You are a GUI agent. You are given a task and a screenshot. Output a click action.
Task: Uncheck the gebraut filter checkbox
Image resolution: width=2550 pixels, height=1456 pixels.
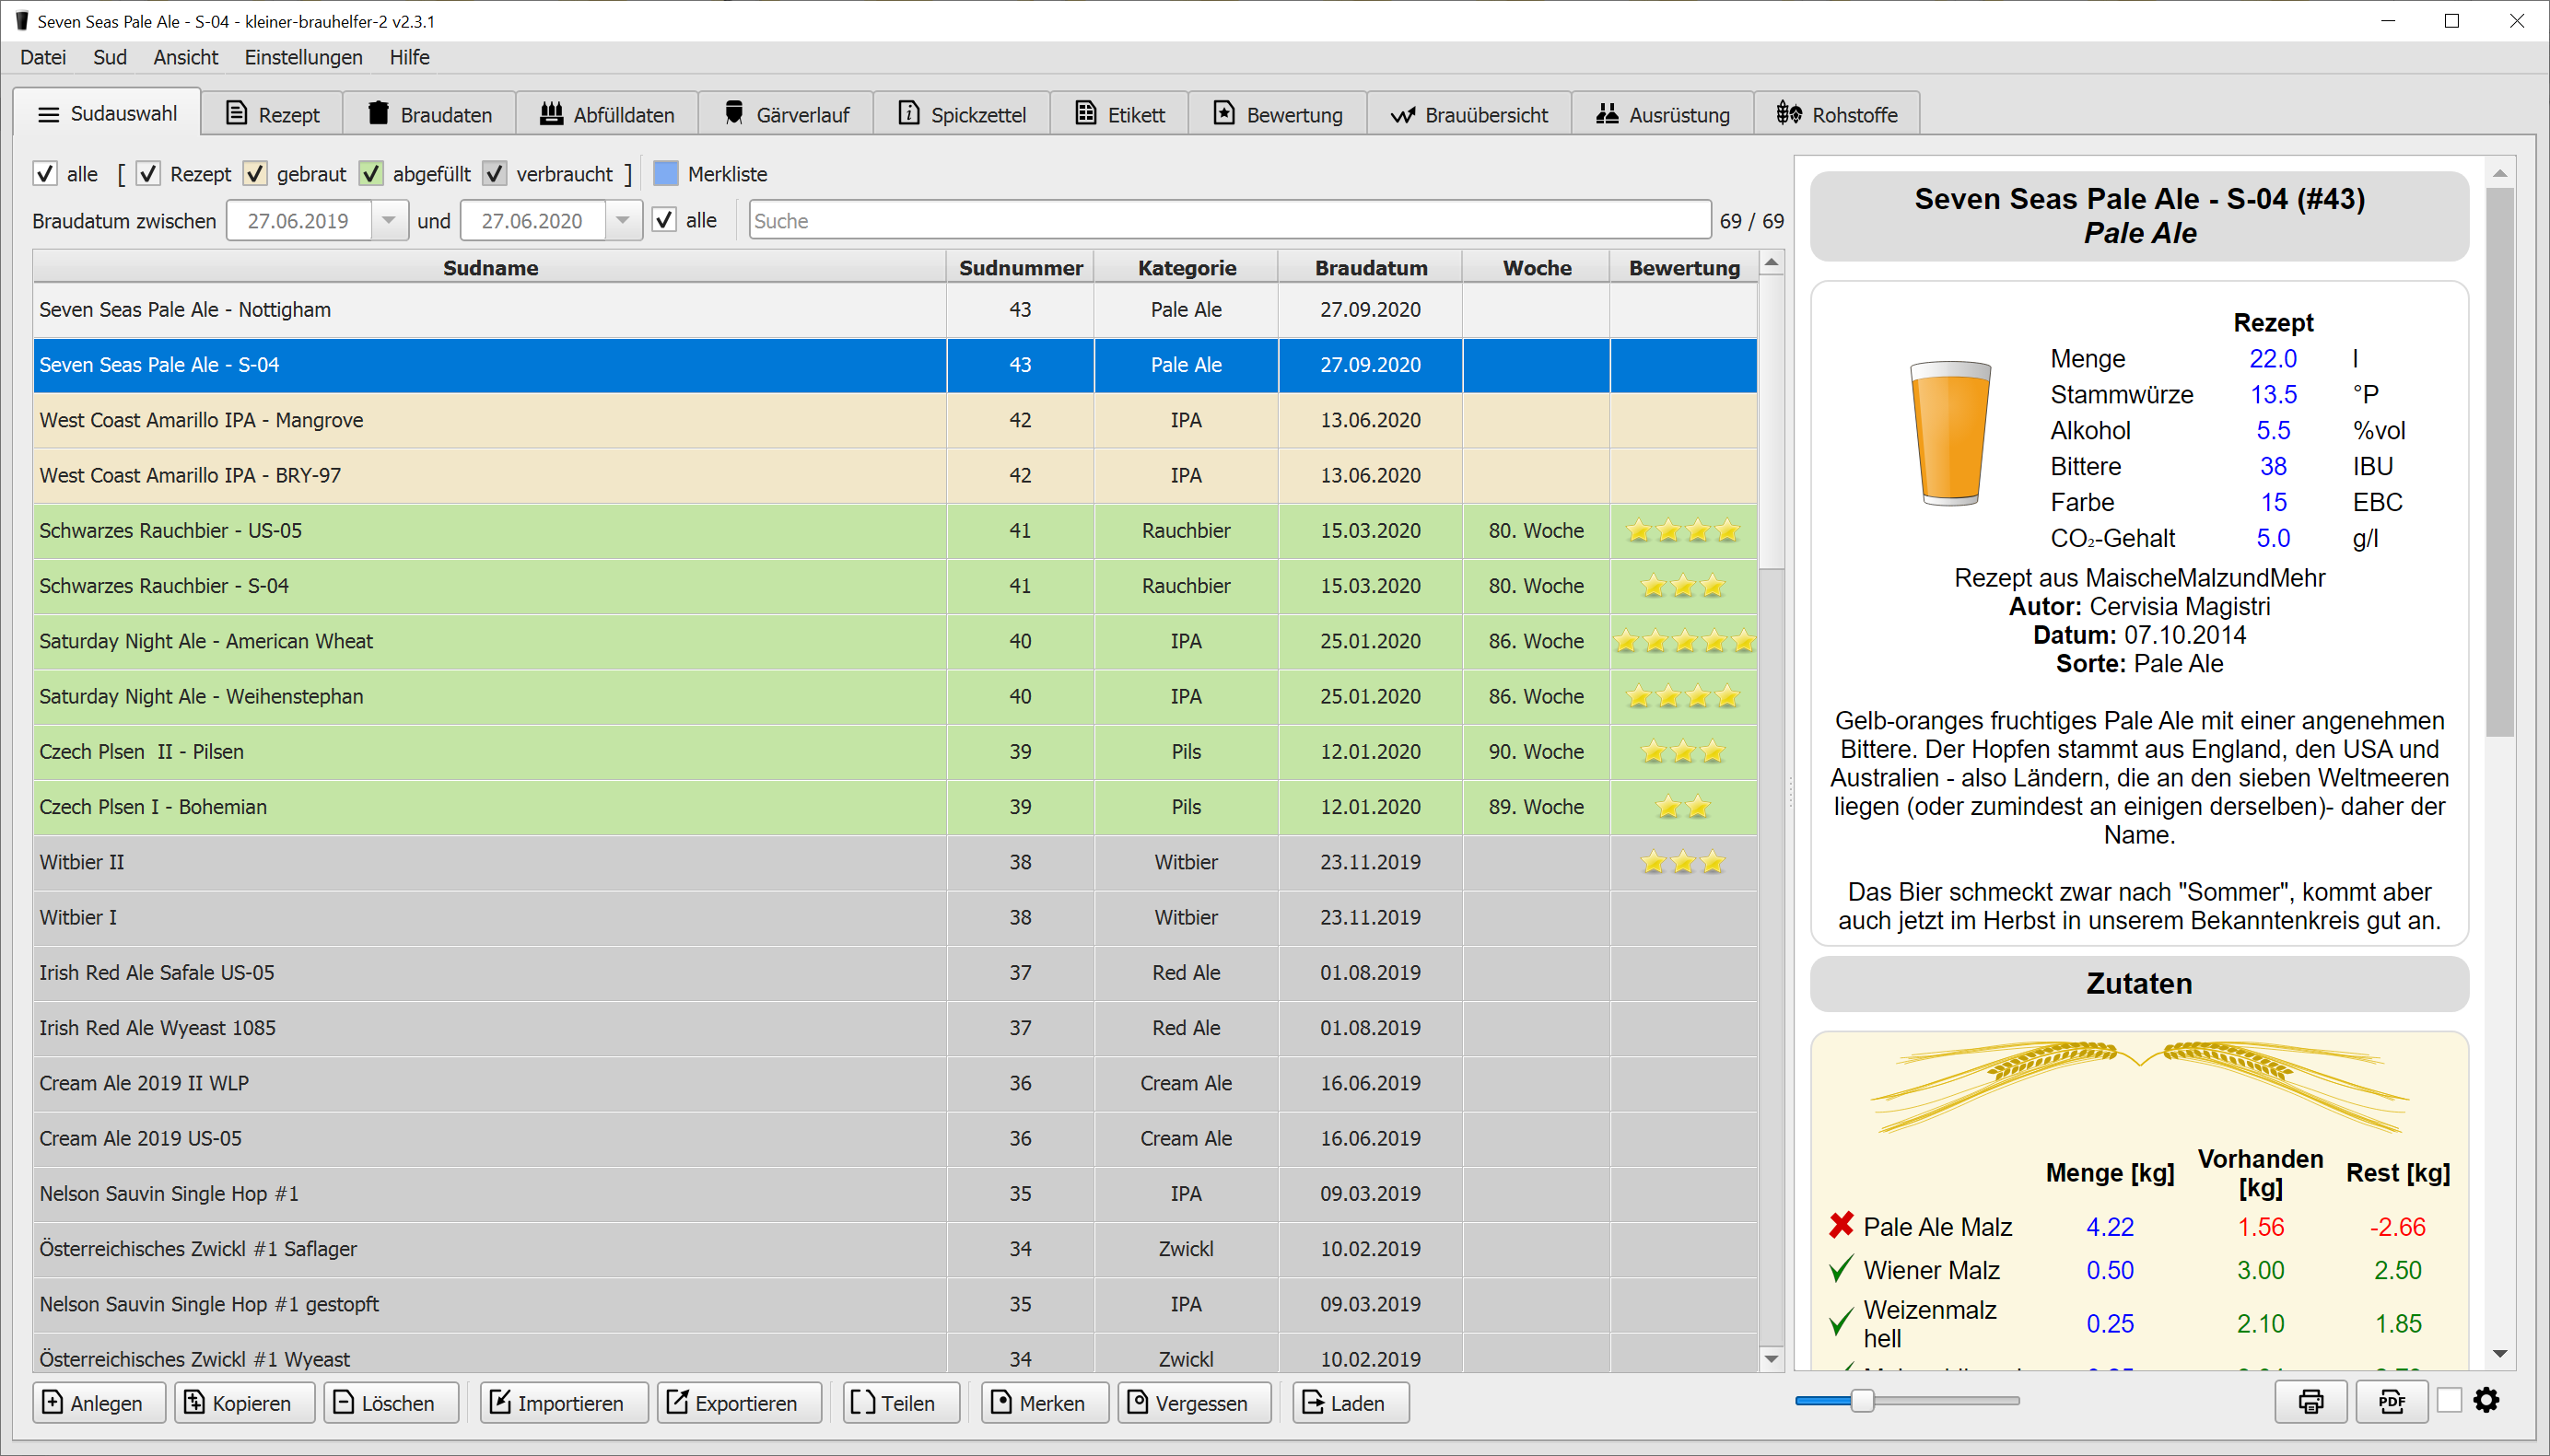click(x=256, y=174)
